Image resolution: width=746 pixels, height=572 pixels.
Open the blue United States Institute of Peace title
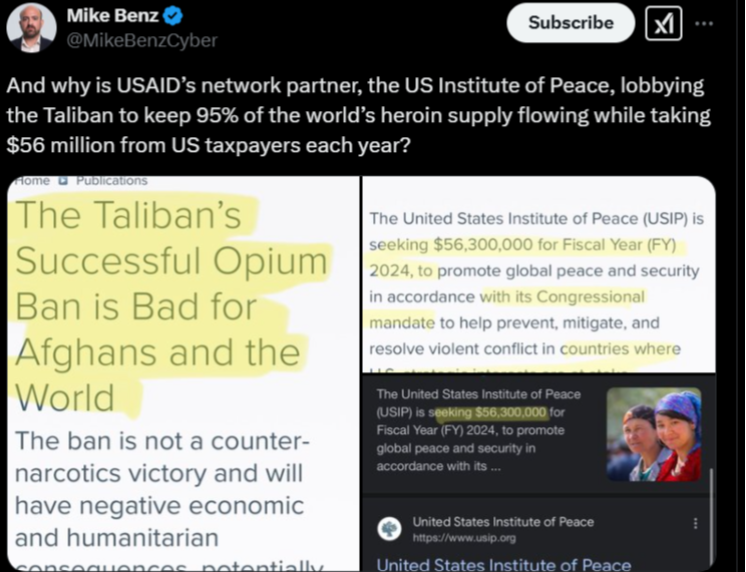tap(504, 564)
